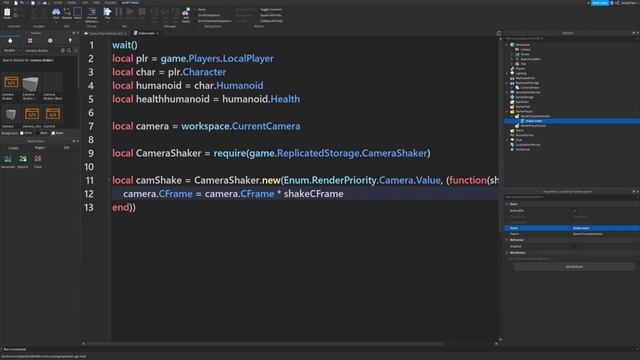Click the Stop test button

[142, 12]
